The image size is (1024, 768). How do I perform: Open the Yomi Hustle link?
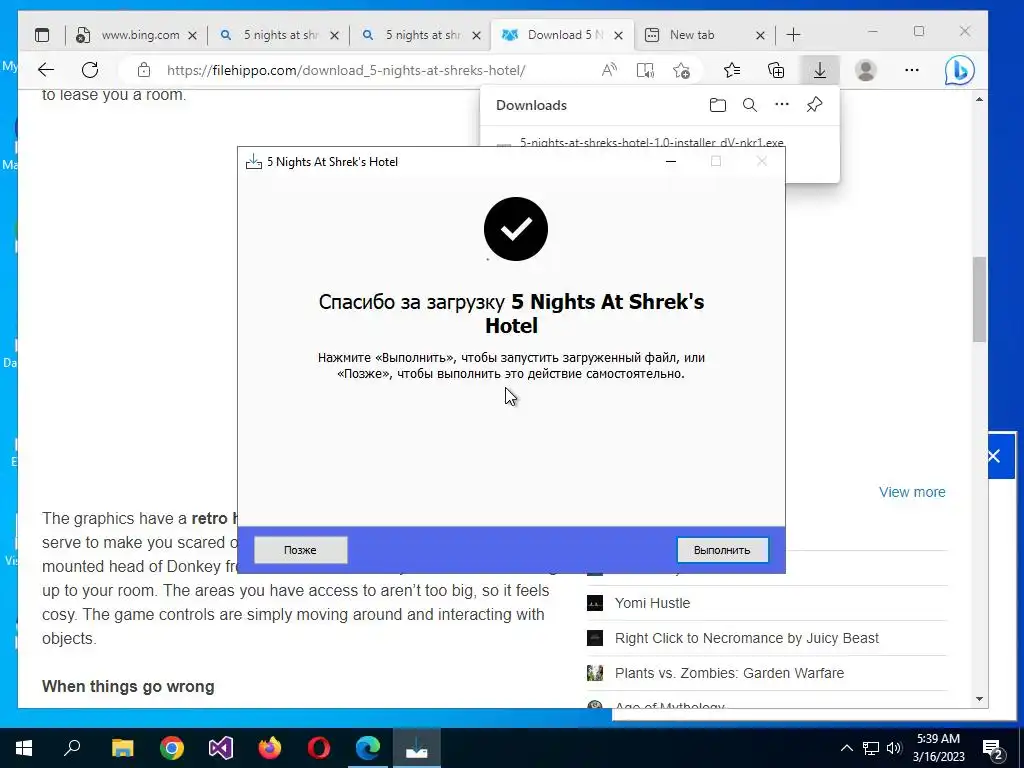click(x=652, y=603)
